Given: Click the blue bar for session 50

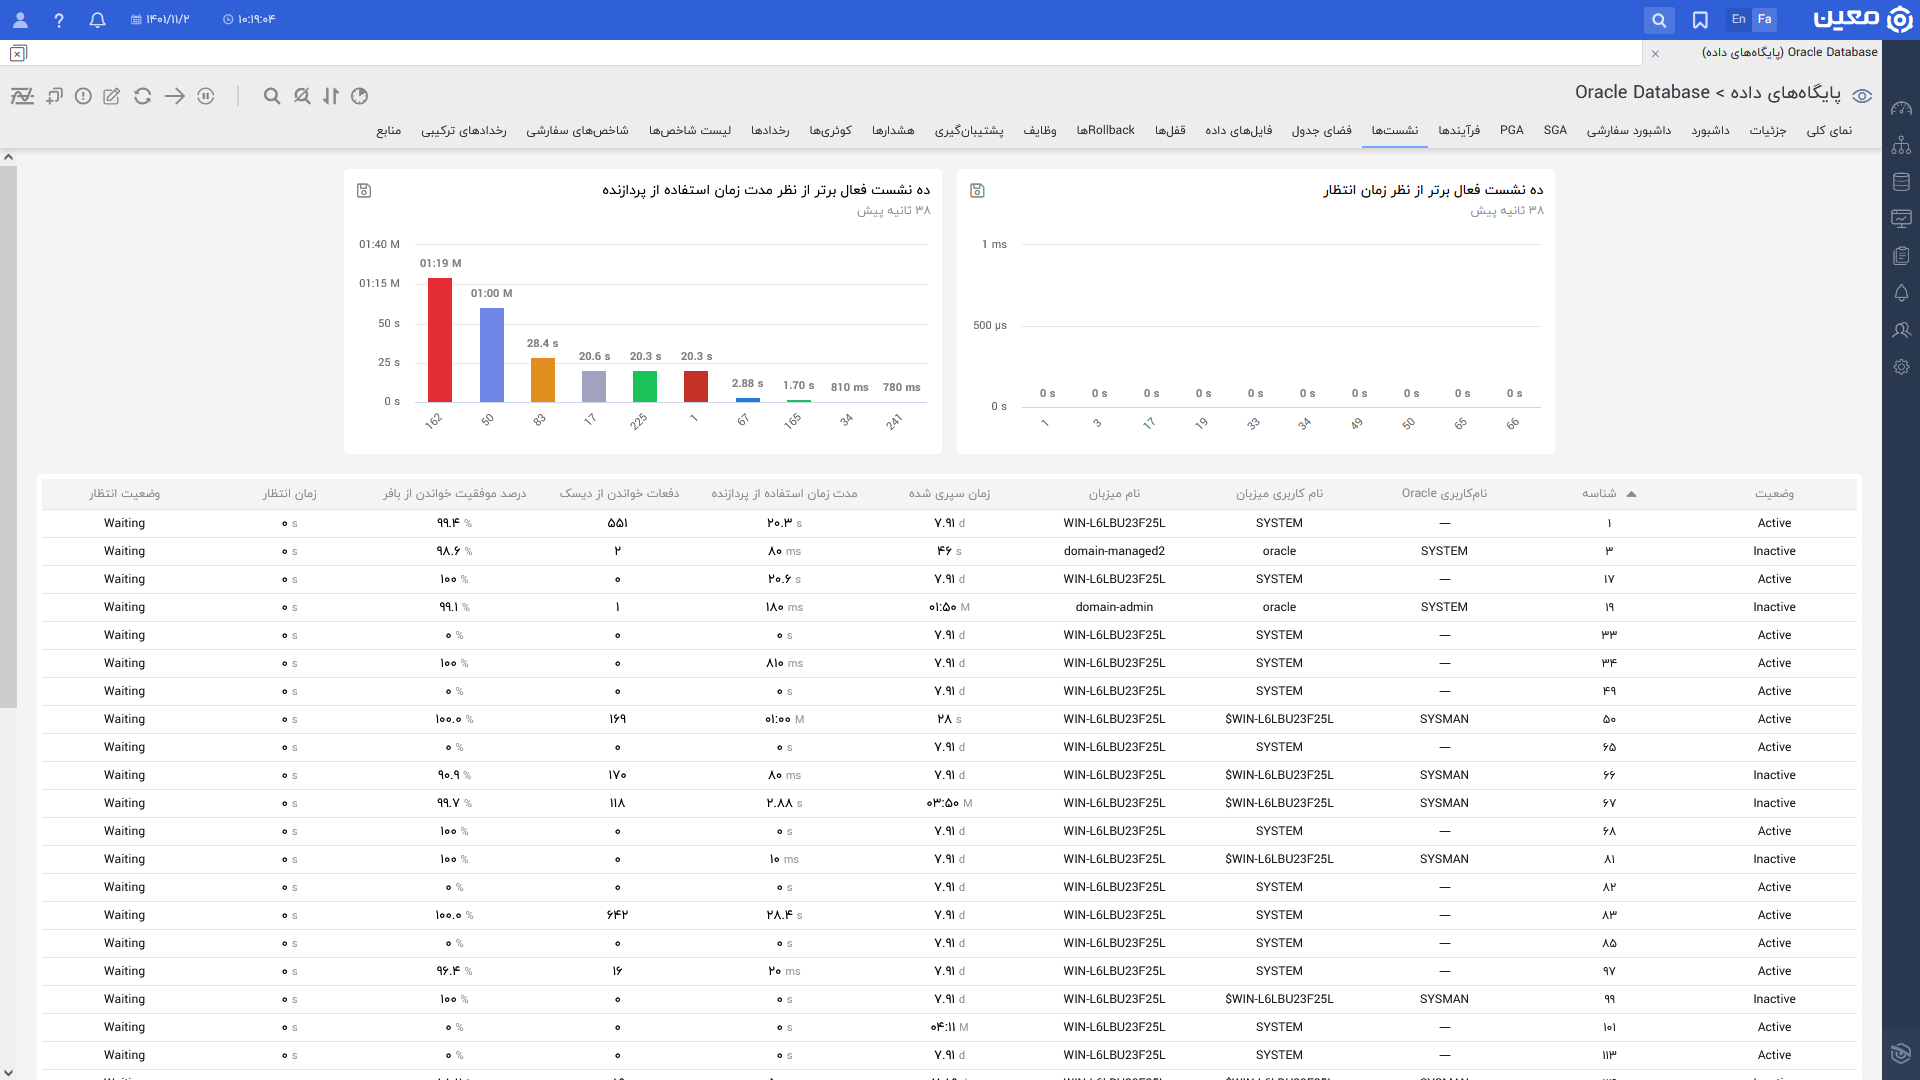Looking at the screenshot, I should [492, 355].
